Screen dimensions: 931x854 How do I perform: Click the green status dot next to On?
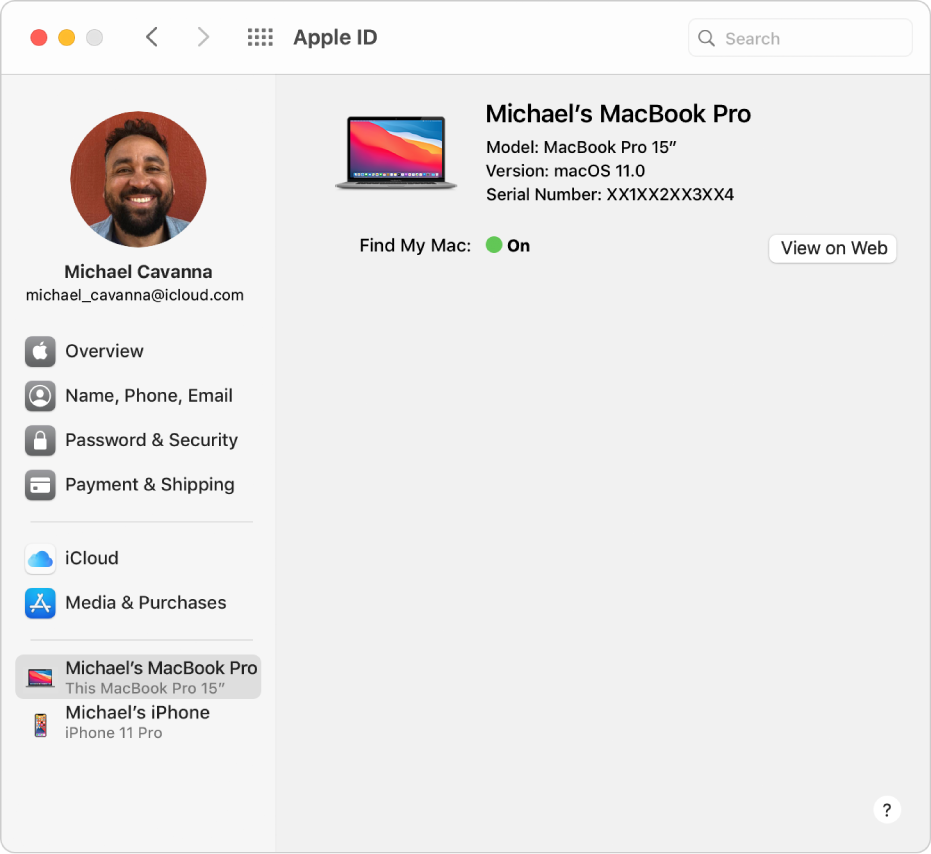pos(496,245)
